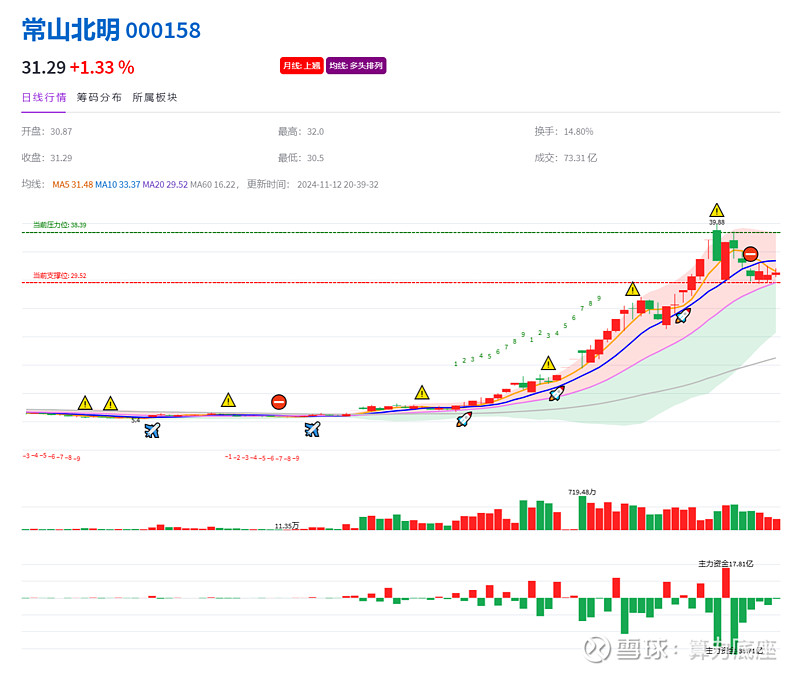800x674 pixels.
Task: Click the 11.35万 volume label
Action: [x=287, y=526]
